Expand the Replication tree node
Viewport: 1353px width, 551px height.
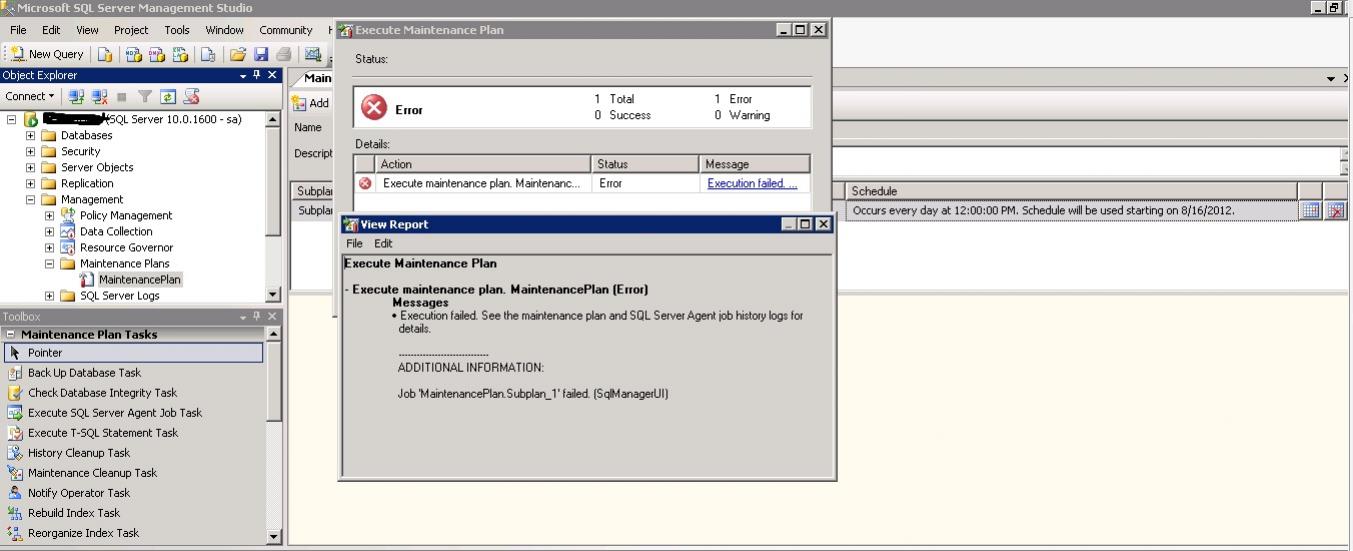tap(31, 183)
